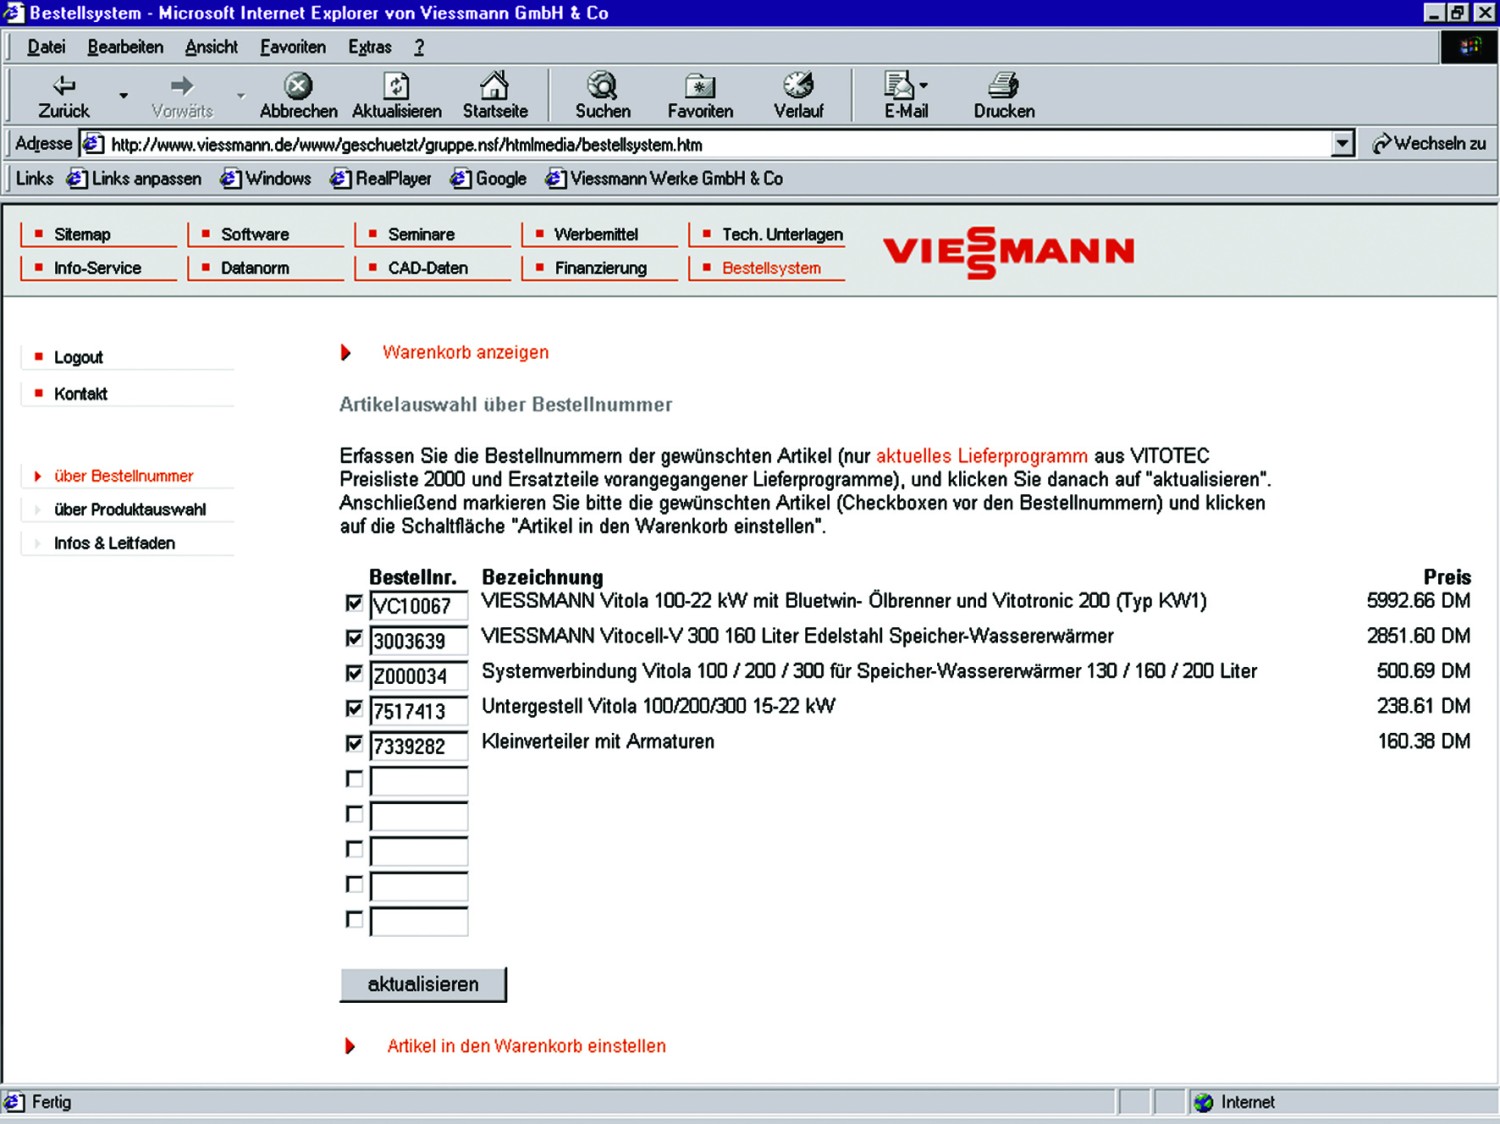The width and height of the screenshot is (1500, 1124).
Task: Open the Kontakt sidebar link
Action: (x=80, y=394)
